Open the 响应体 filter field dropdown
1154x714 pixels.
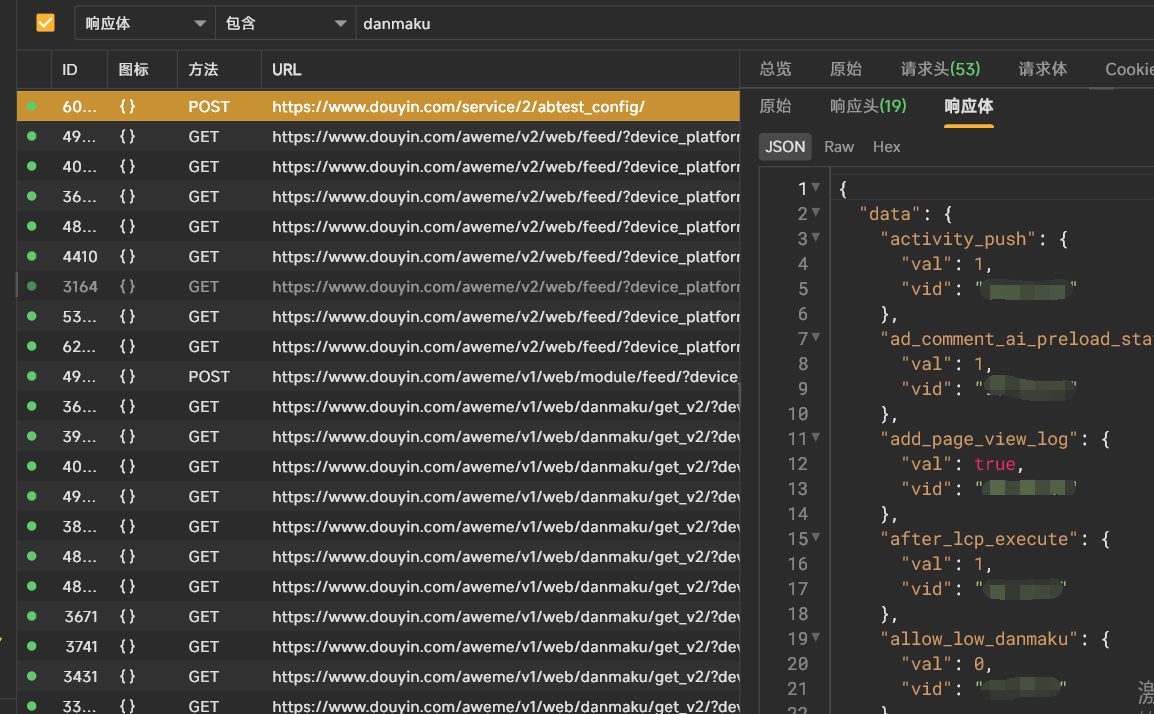point(145,24)
